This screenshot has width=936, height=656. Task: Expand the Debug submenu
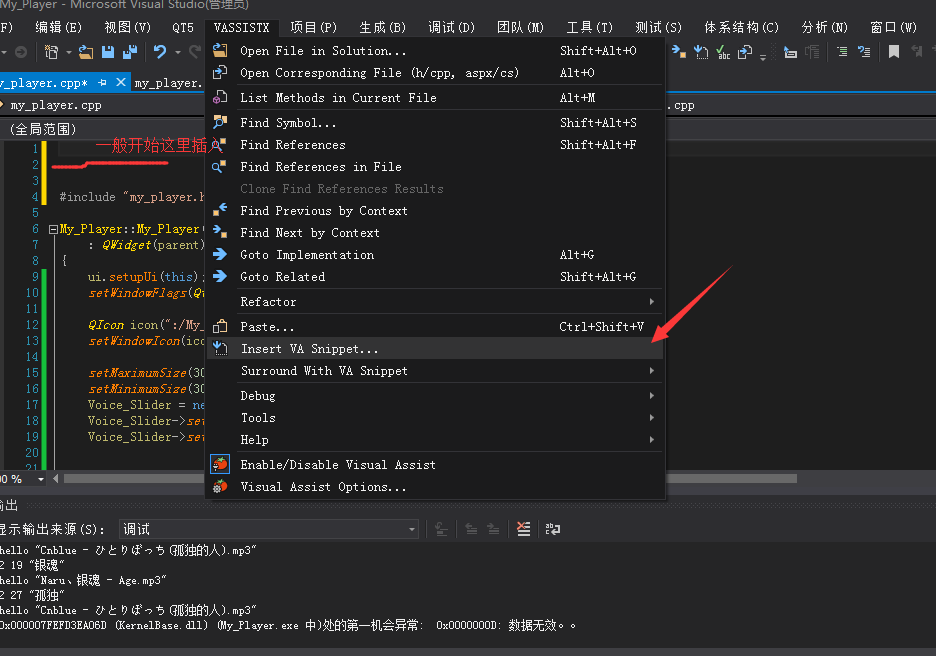[x=435, y=396]
